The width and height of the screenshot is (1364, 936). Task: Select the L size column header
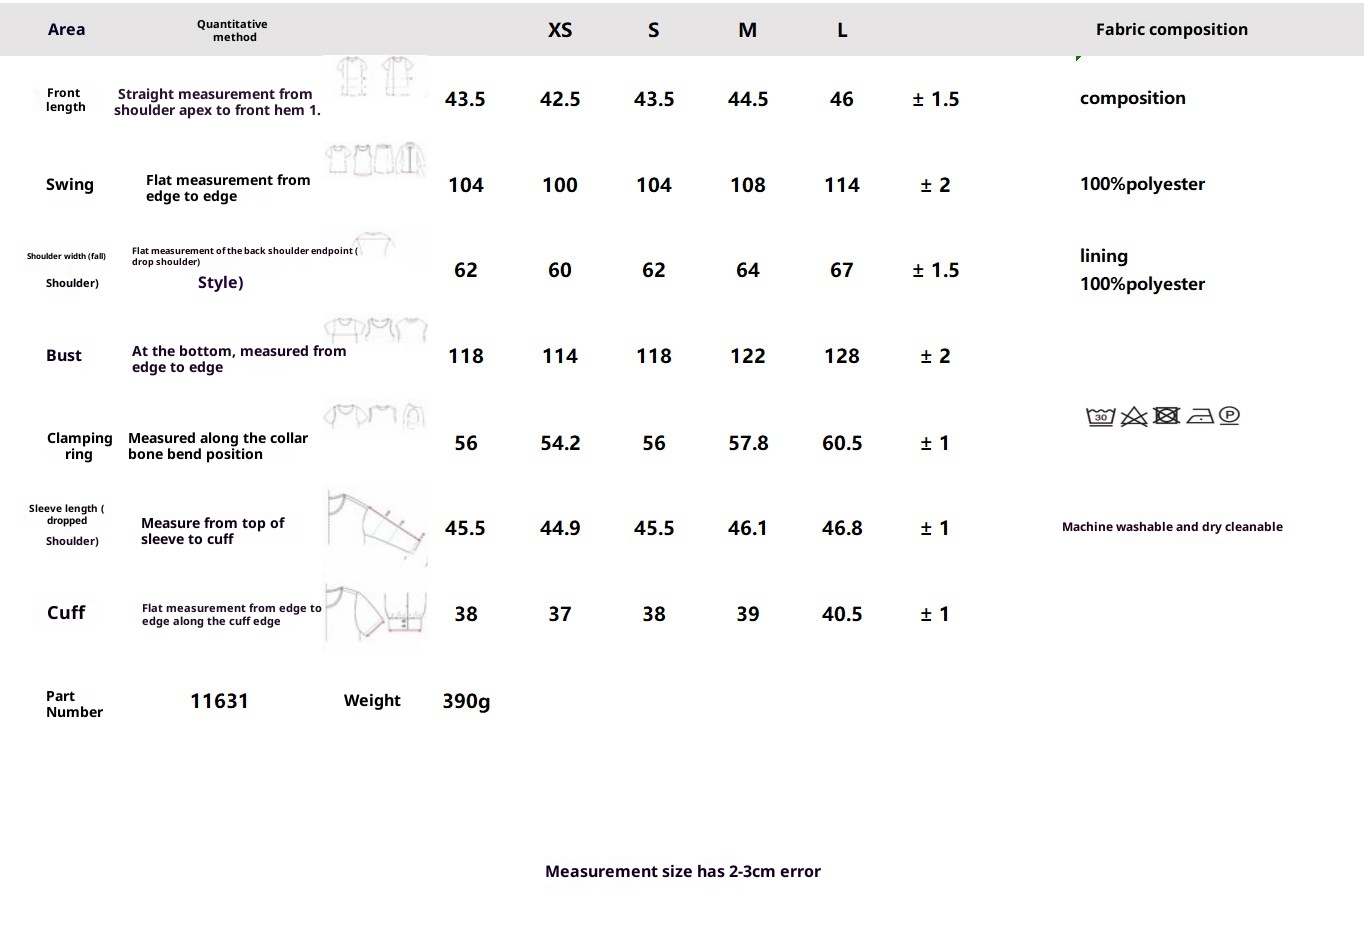pyautogui.click(x=842, y=30)
